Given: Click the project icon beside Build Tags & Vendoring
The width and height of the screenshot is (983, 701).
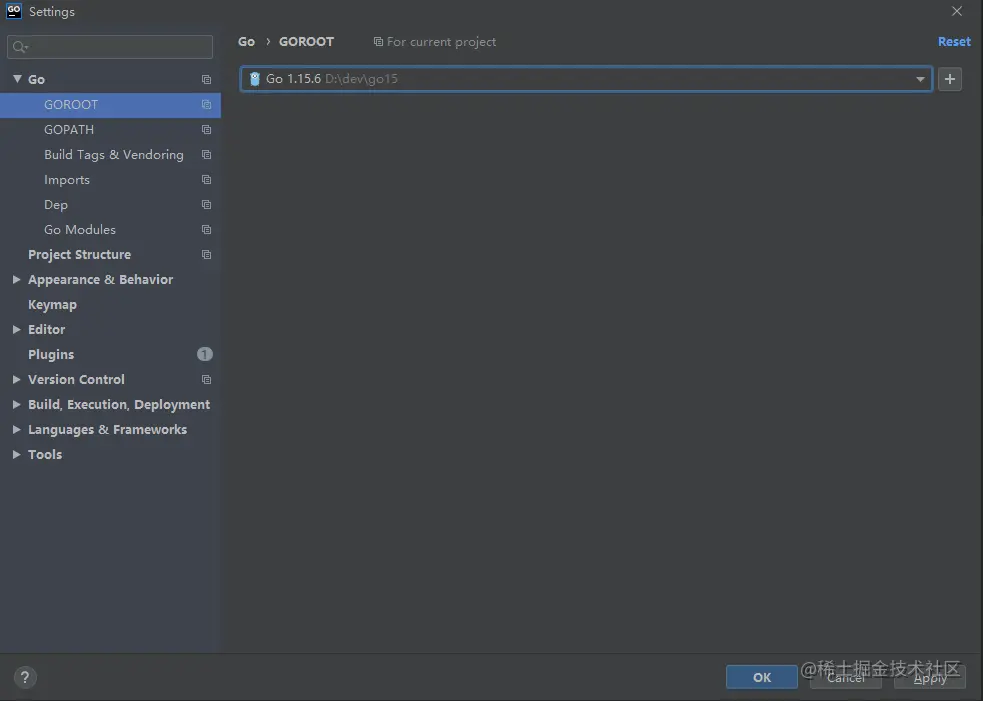Looking at the screenshot, I should pyautogui.click(x=206, y=155).
